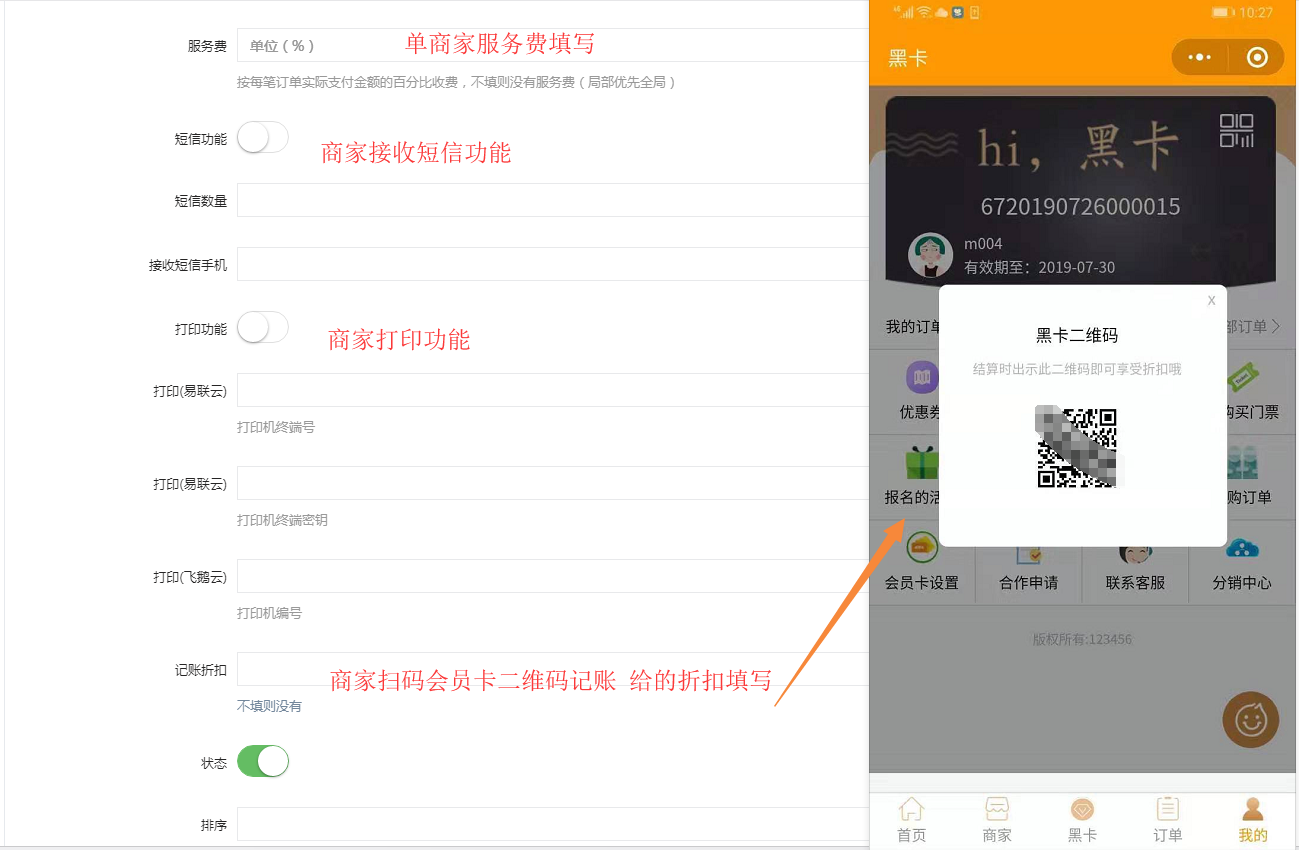This screenshot has height=850, width=1299.
Task: Click the 接收短信手机 input field
Action: (553, 264)
